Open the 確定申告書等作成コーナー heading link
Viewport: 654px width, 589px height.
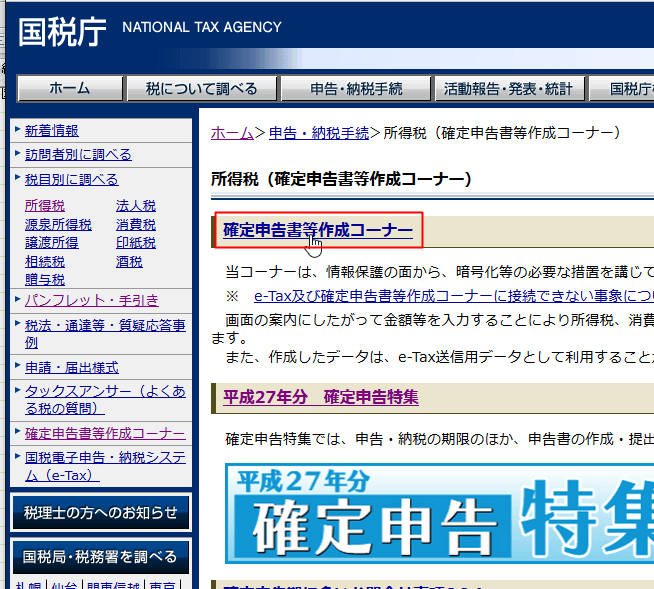318,230
